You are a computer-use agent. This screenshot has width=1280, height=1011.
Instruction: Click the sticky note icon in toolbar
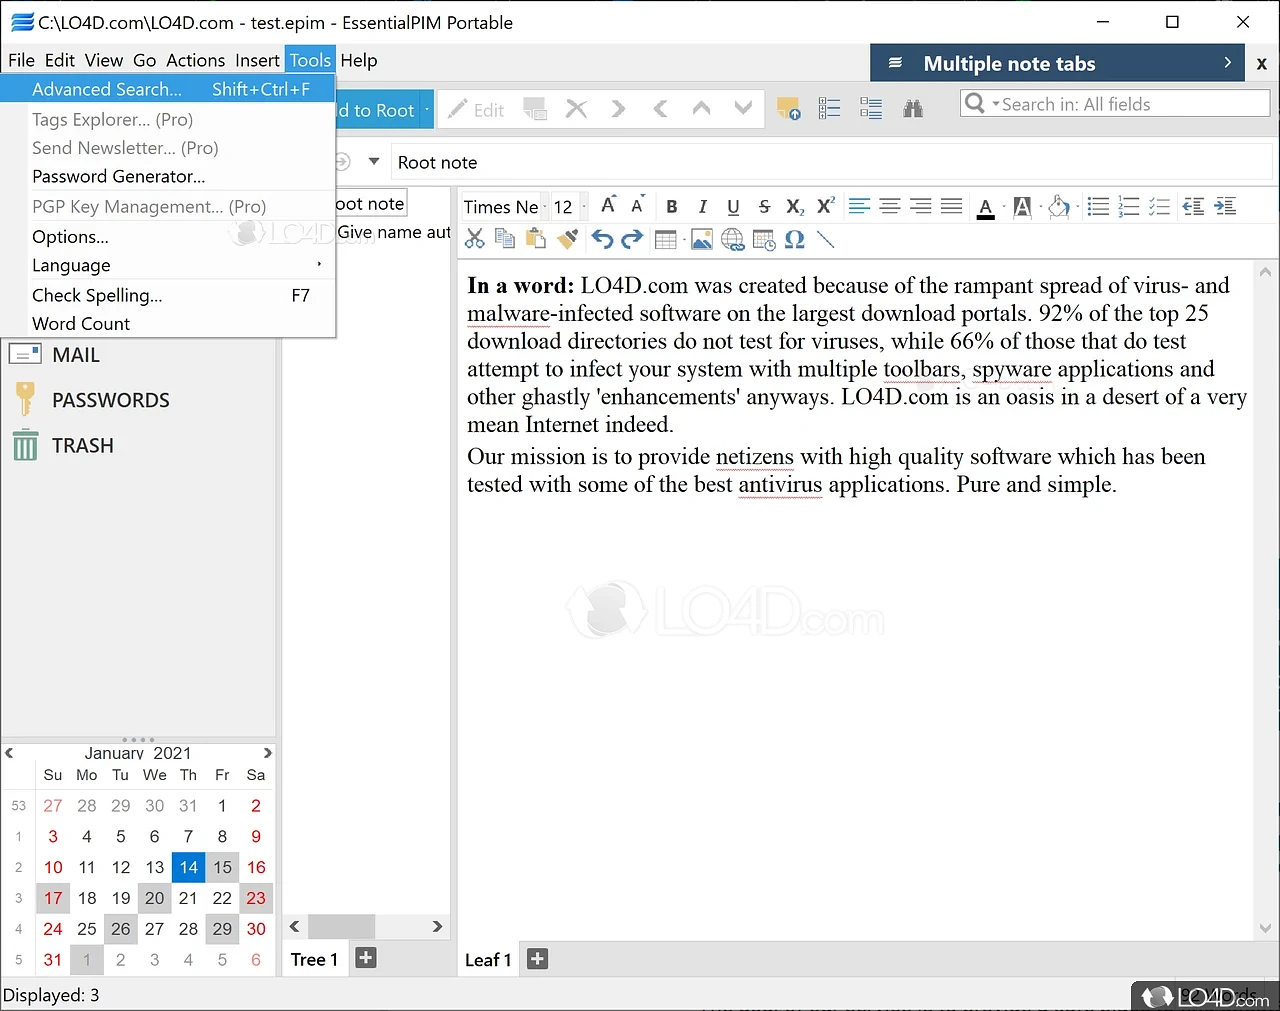coord(788,108)
